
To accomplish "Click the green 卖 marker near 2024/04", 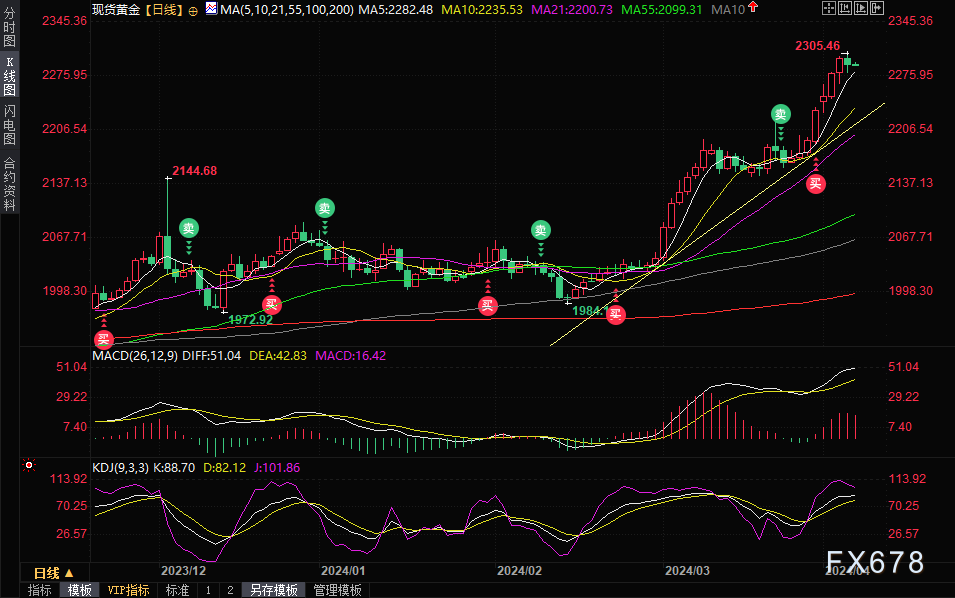I will click(780, 114).
